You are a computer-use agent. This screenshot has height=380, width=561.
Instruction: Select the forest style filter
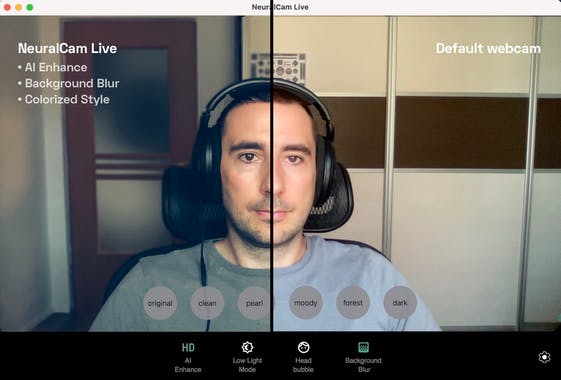tap(353, 303)
